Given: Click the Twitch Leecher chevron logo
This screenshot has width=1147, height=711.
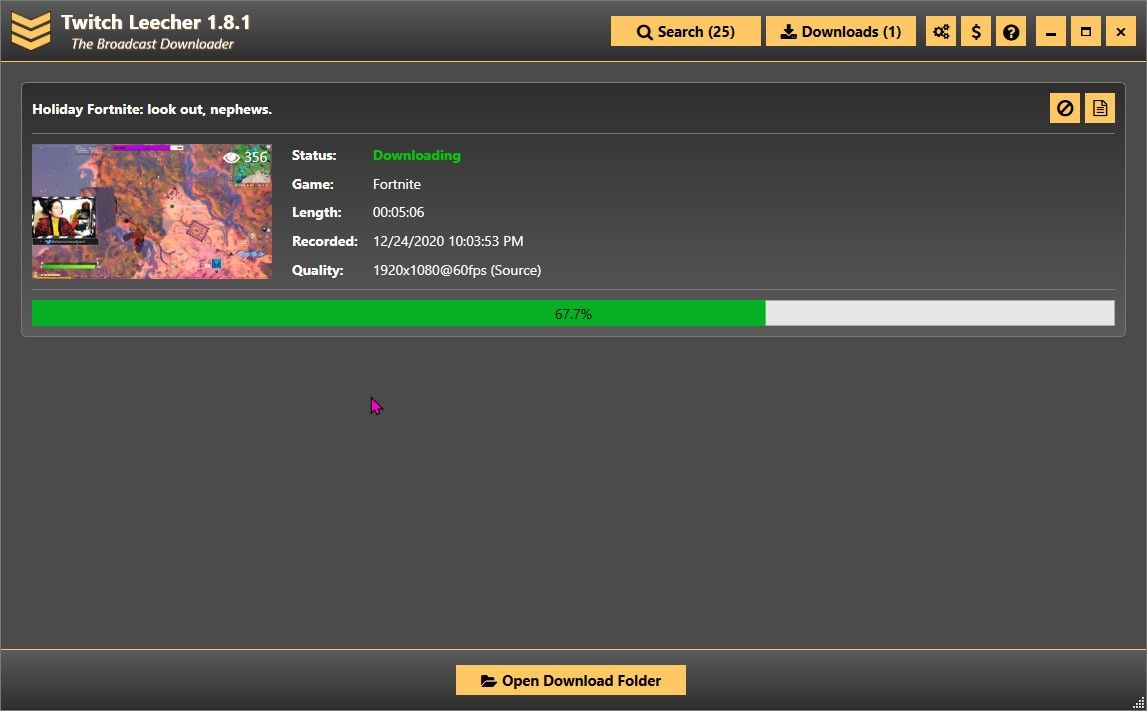Looking at the screenshot, I should click(31, 31).
